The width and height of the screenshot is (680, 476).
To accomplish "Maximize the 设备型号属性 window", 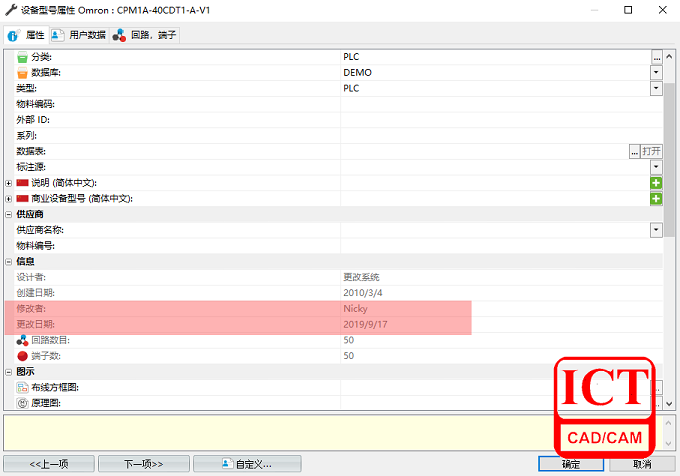I will click(628, 10).
